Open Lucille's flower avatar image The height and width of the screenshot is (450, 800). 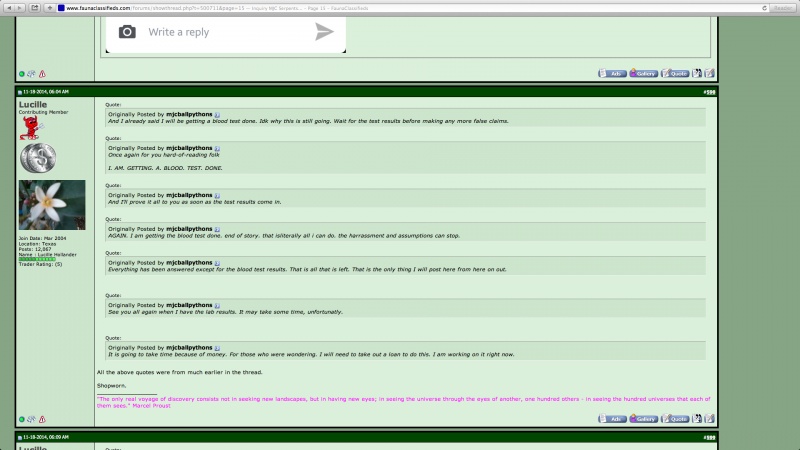[52, 205]
